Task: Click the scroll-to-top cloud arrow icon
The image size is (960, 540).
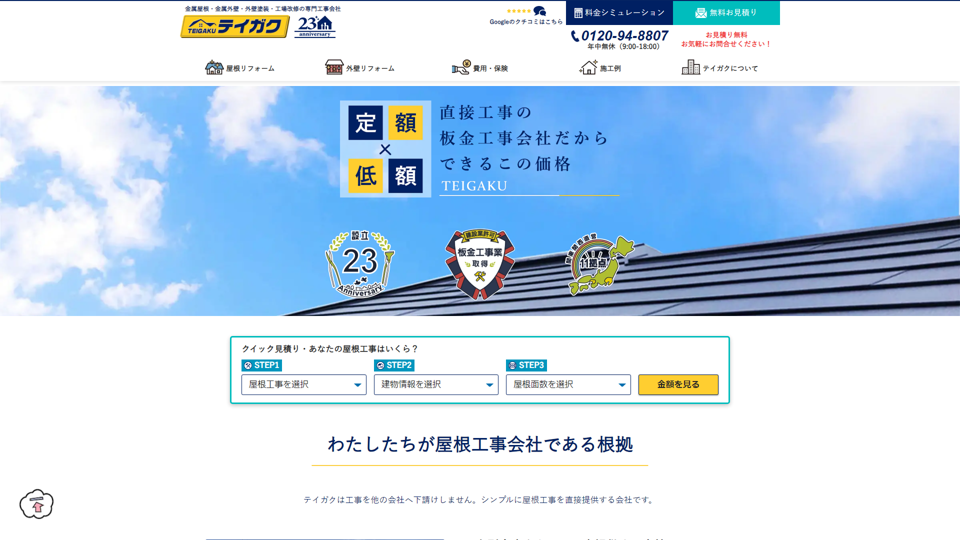Action: pyautogui.click(x=37, y=504)
